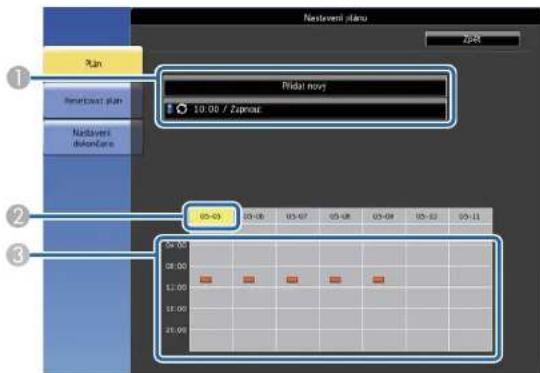
Task: Click the Zpět button
Action: coord(472,40)
